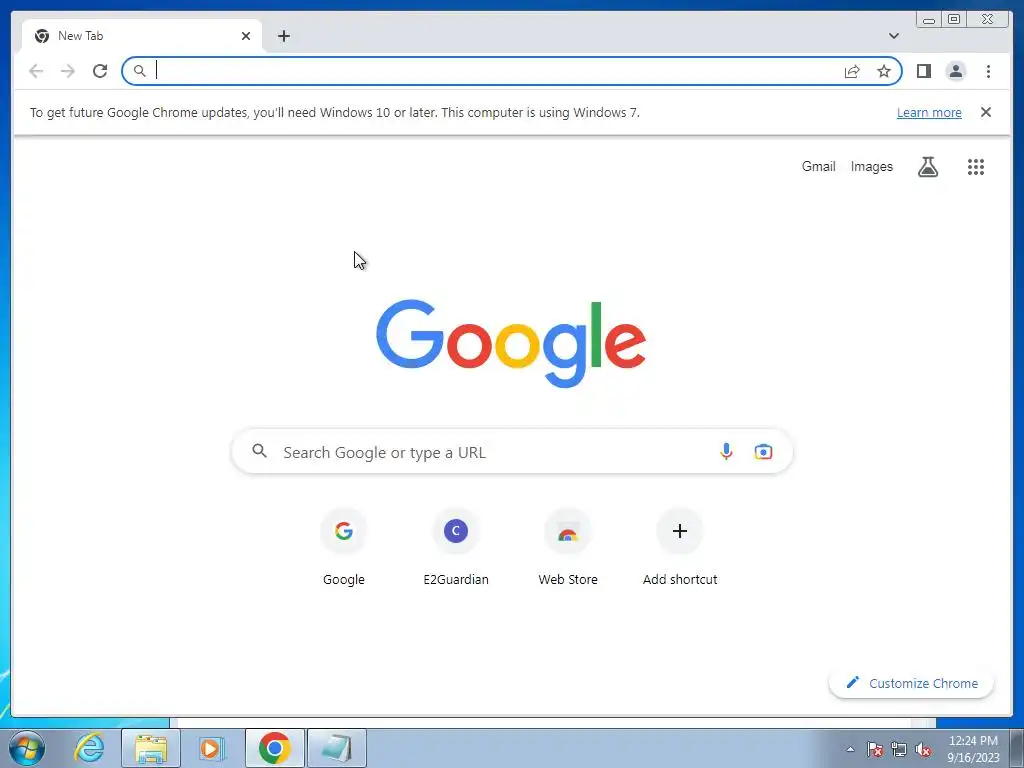Click the network status tray icon

899,749
